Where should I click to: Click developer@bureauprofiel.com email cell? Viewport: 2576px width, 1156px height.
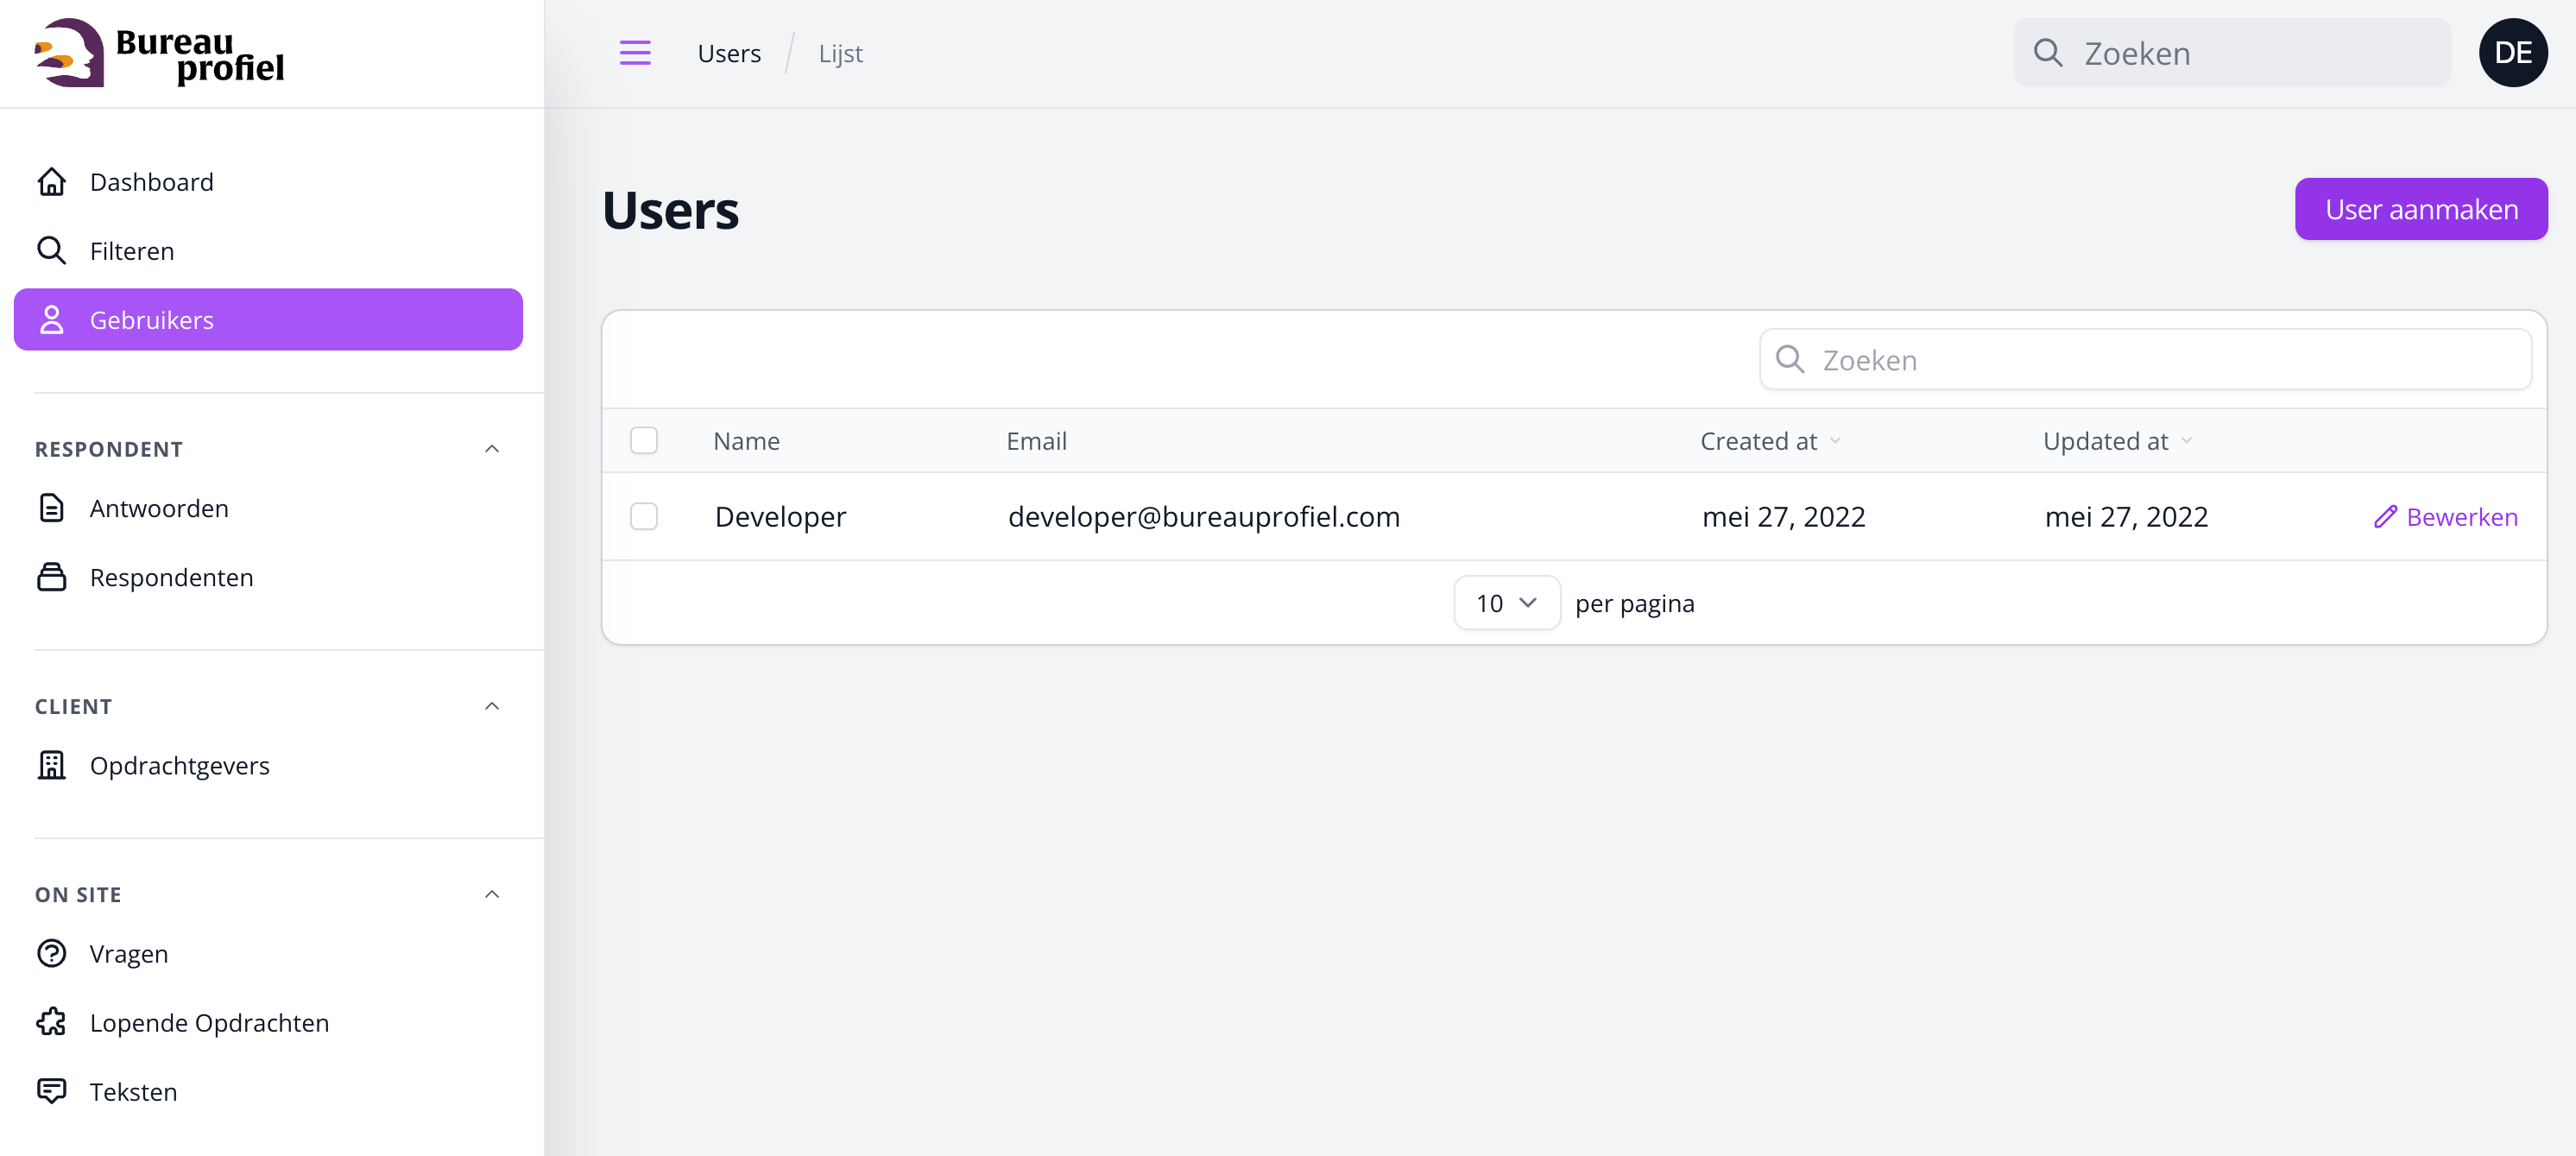tap(1203, 517)
